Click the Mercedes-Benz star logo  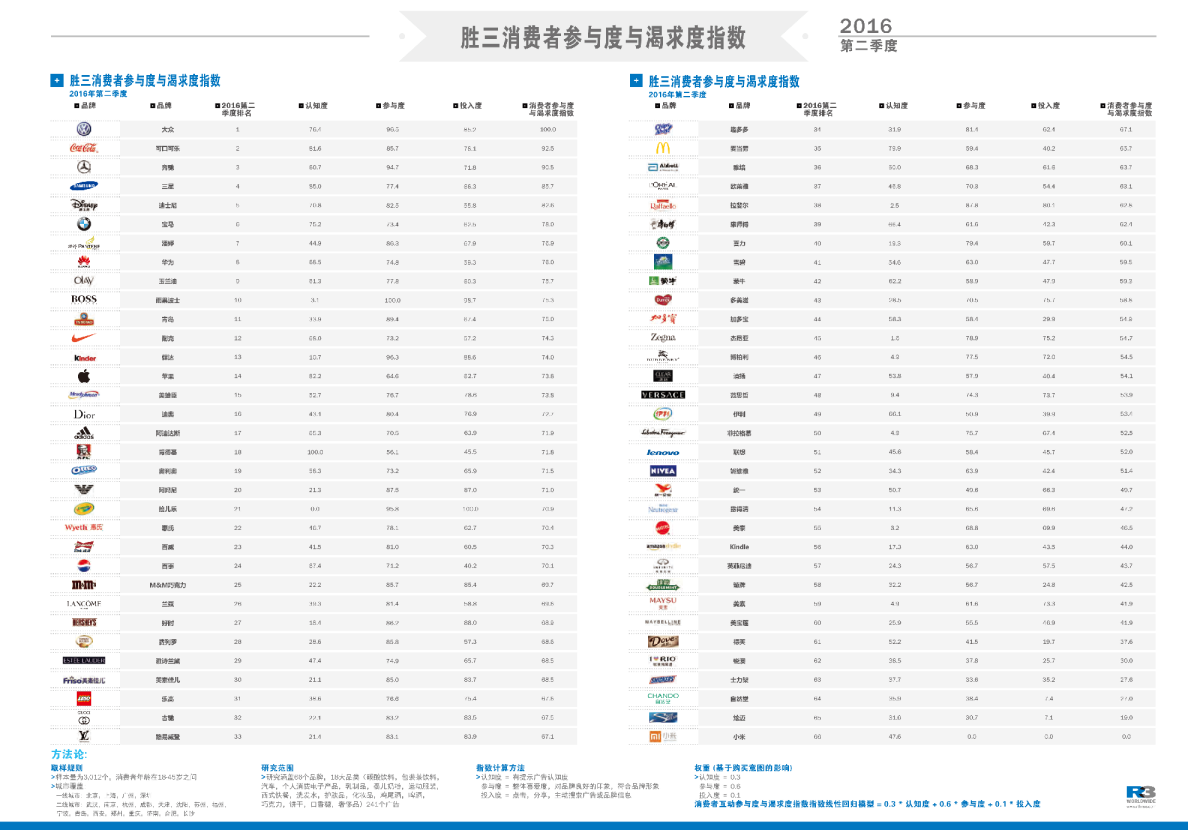(x=84, y=167)
